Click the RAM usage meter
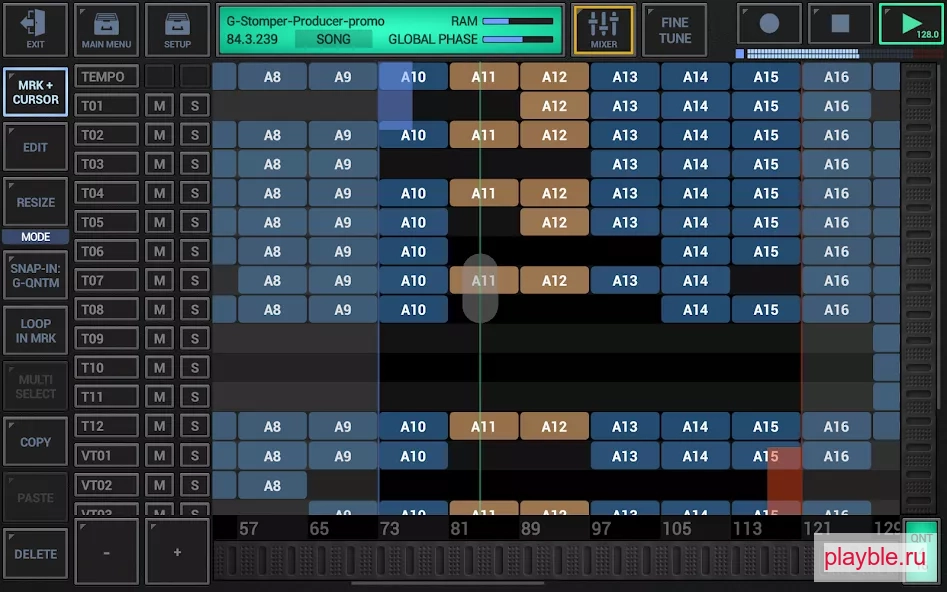The height and width of the screenshot is (592, 947). pyautogui.click(x=518, y=21)
